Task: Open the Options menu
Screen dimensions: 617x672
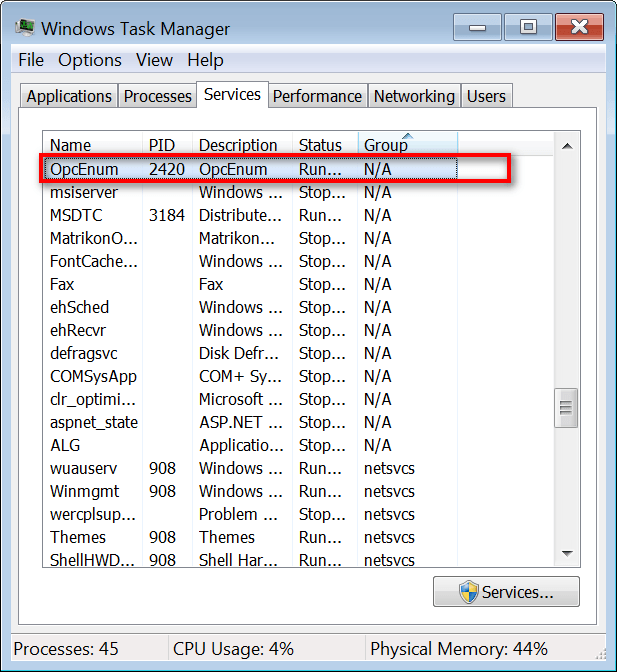Action: (x=90, y=60)
